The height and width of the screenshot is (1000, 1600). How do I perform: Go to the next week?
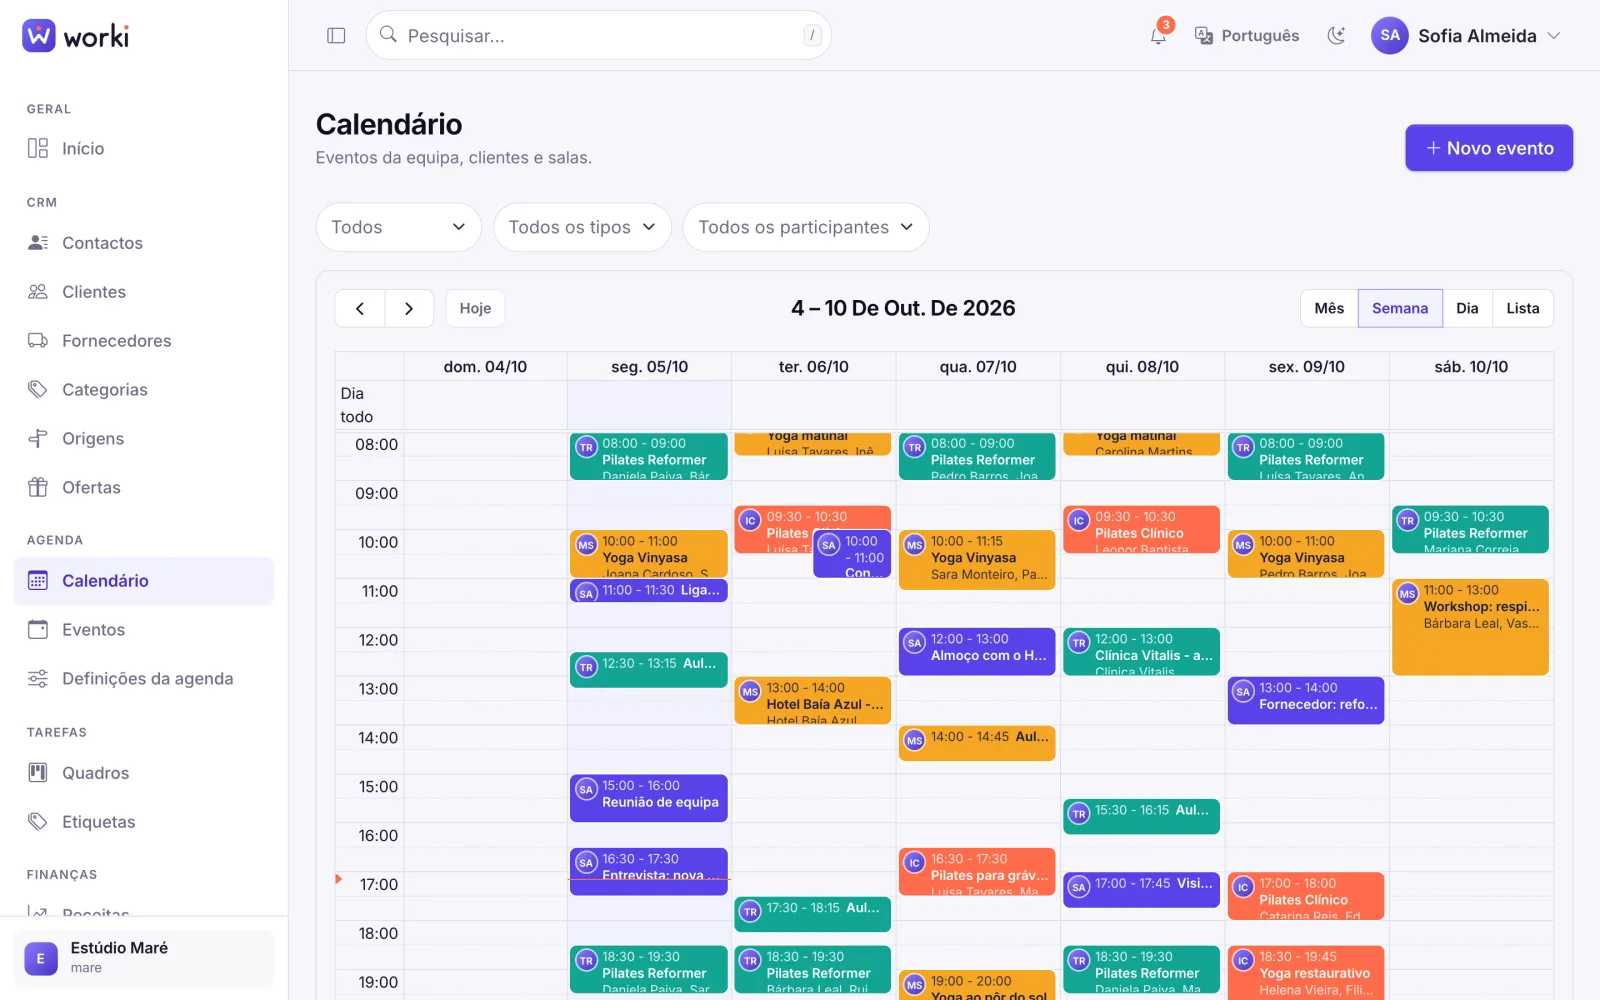click(409, 308)
